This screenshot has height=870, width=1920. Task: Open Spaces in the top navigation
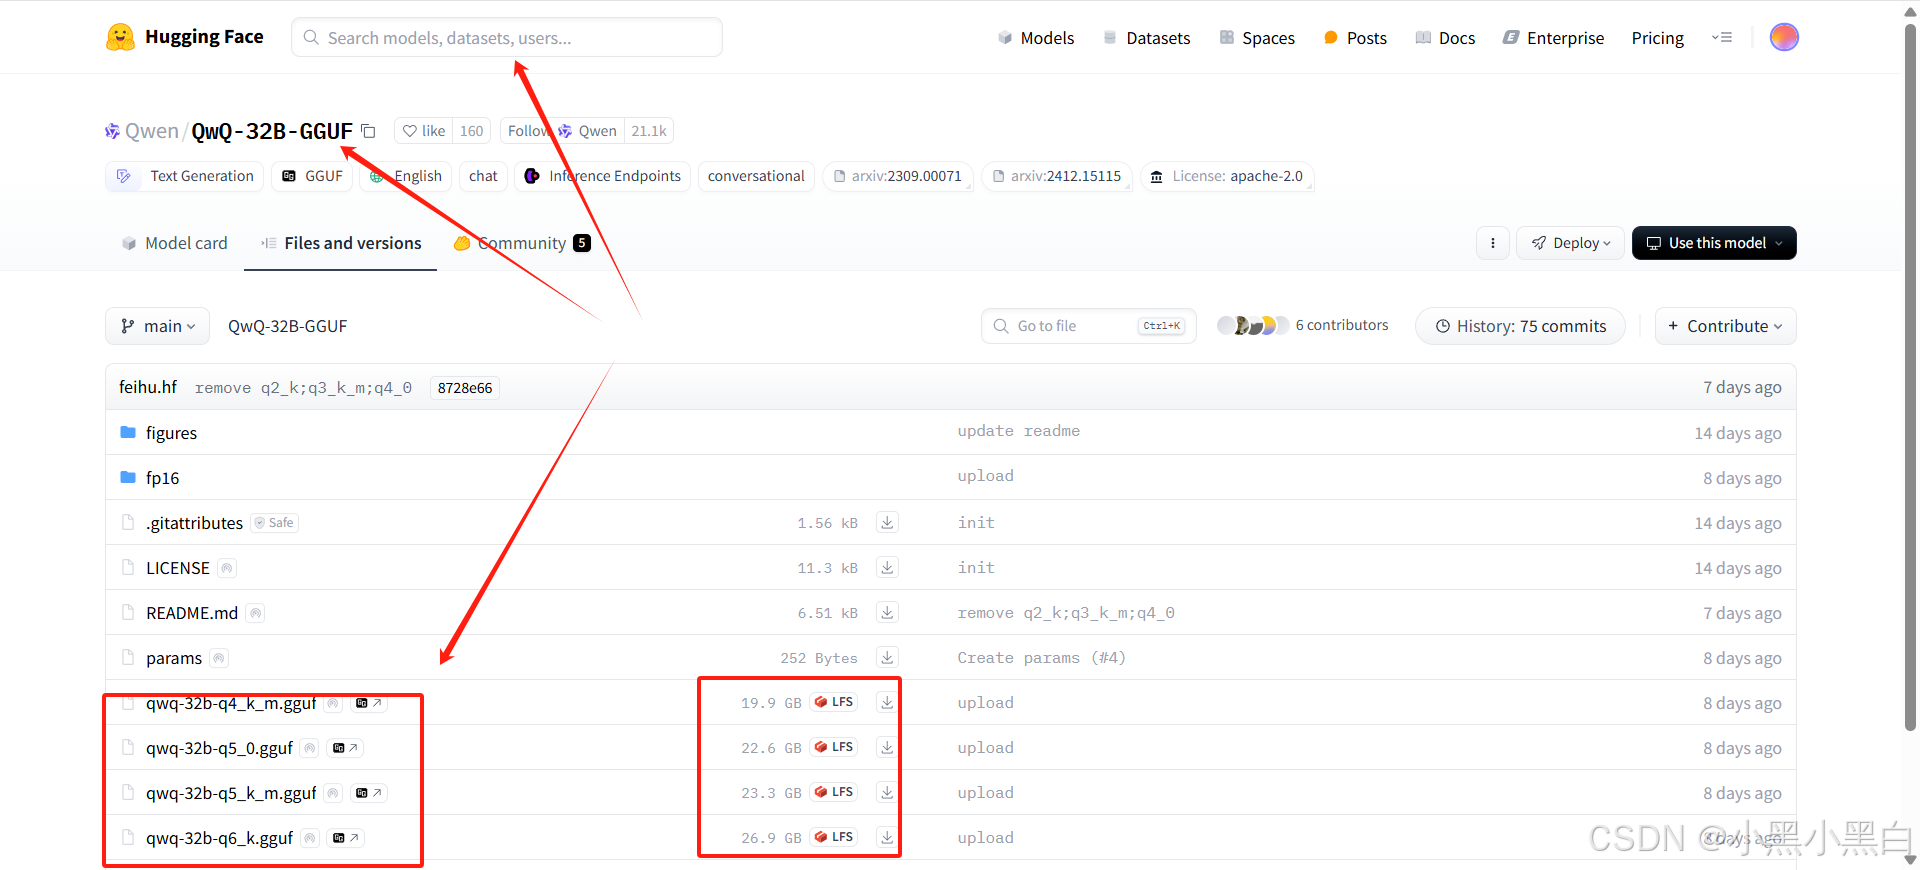1257,38
